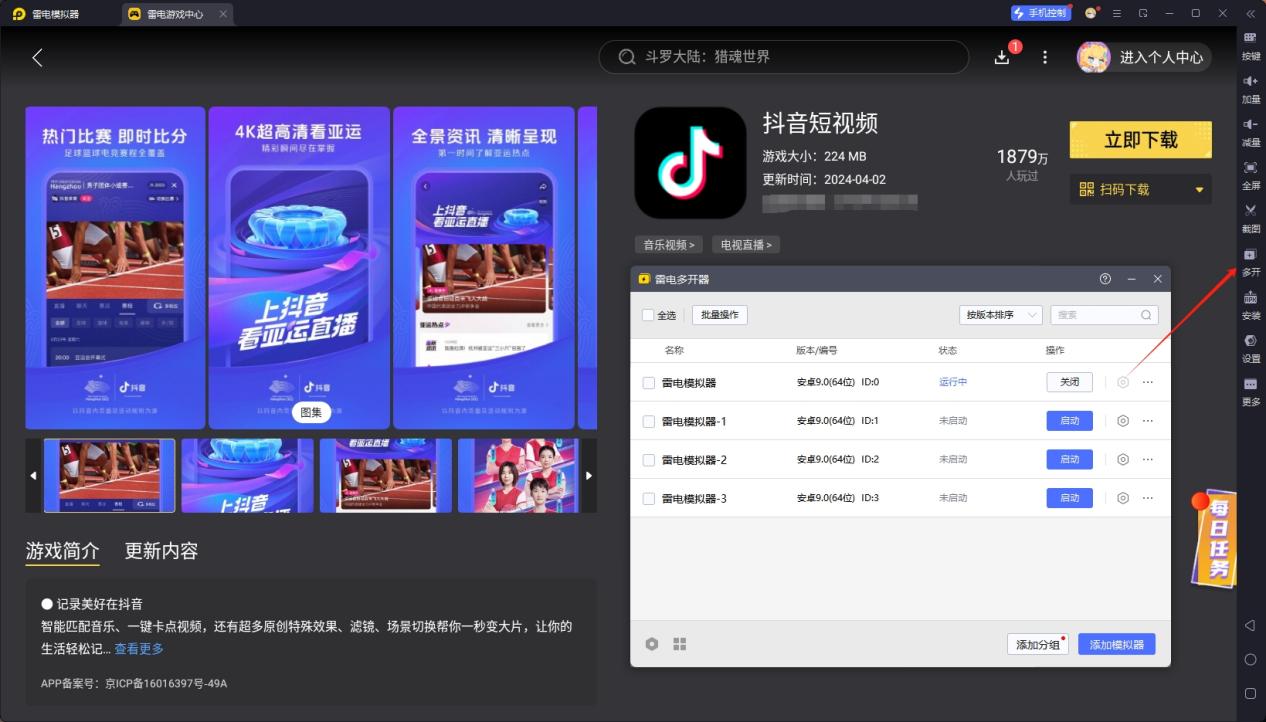Viewport: 1266px width, 722px height.
Task: Click the 安装 APK install icon
Action: tap(1250, 297)
